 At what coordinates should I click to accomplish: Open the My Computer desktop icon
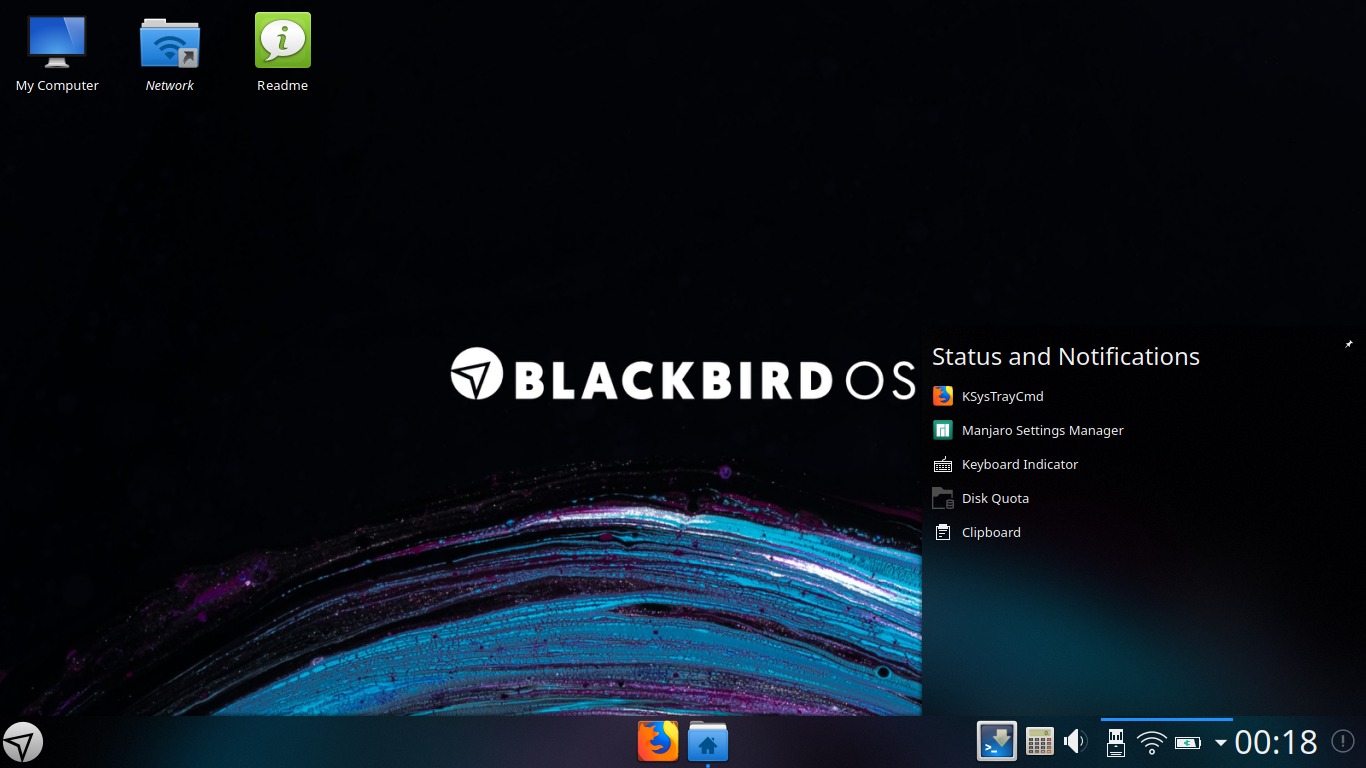click(x=57, y=55)
